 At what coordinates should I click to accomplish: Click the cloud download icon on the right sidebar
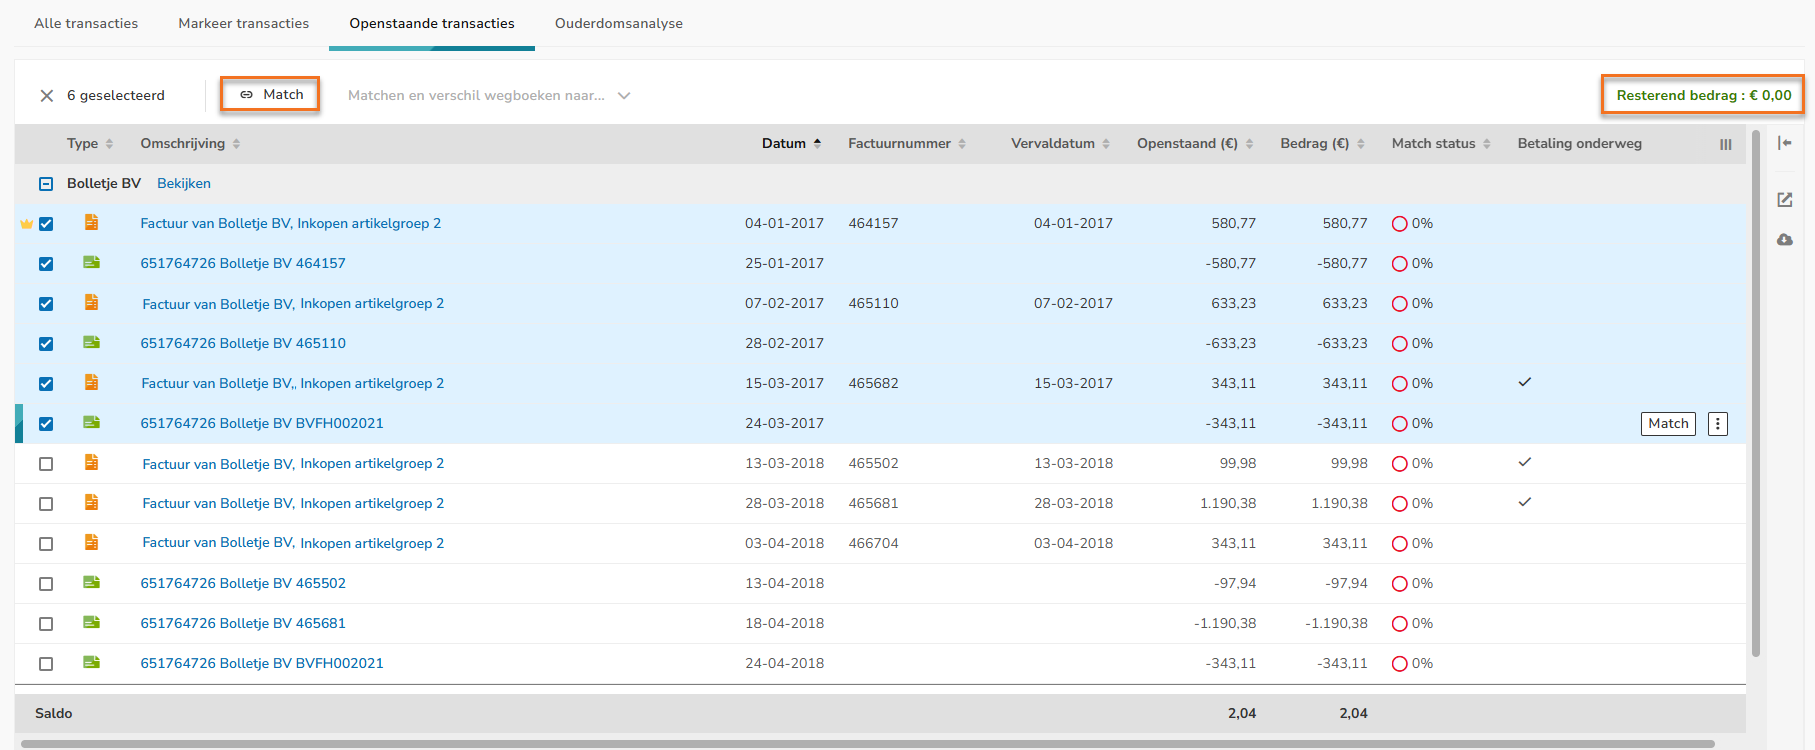pos(1785,240)
